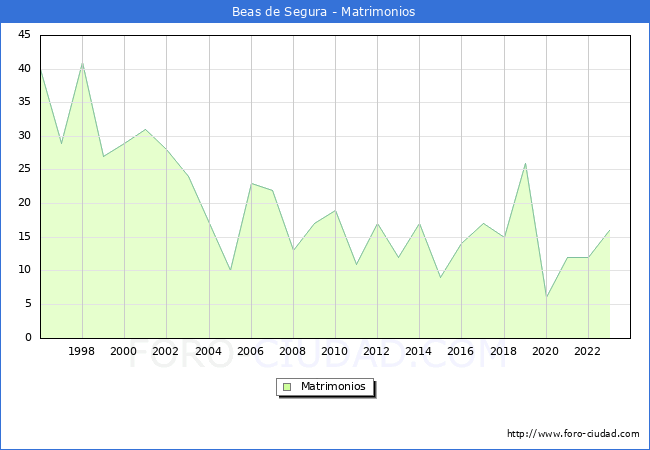The width and height of the screenshot is (650, 450).
Task: Click the 2020 x-axis label
Action: [545, 351]
